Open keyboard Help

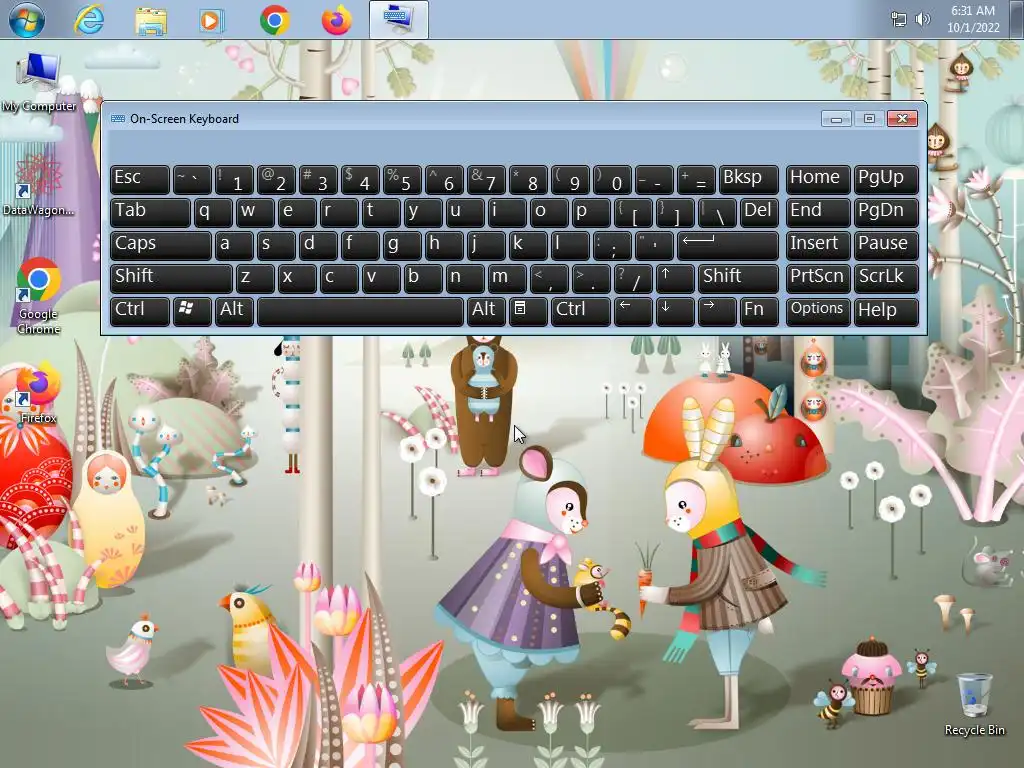click(886, 311)
